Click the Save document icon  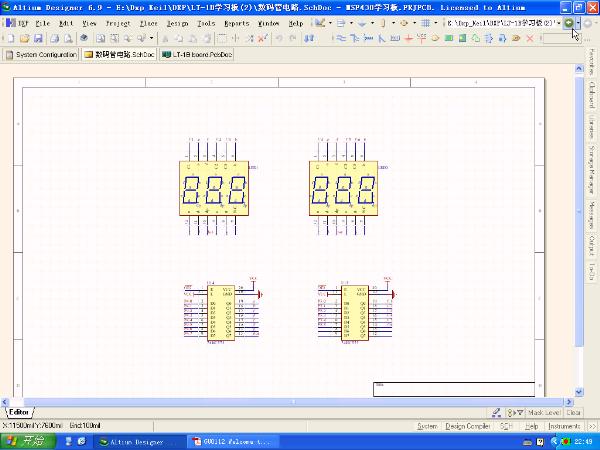tap(37, 38)
